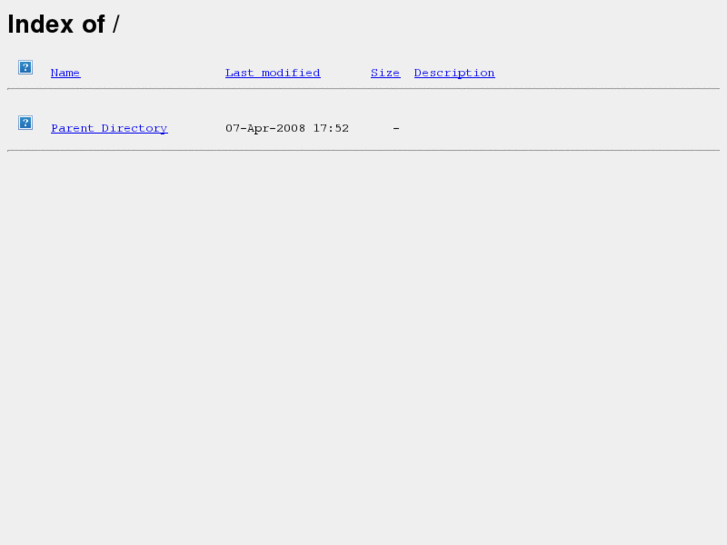Click the question-mark icon beside Name header

coord(26,67)
